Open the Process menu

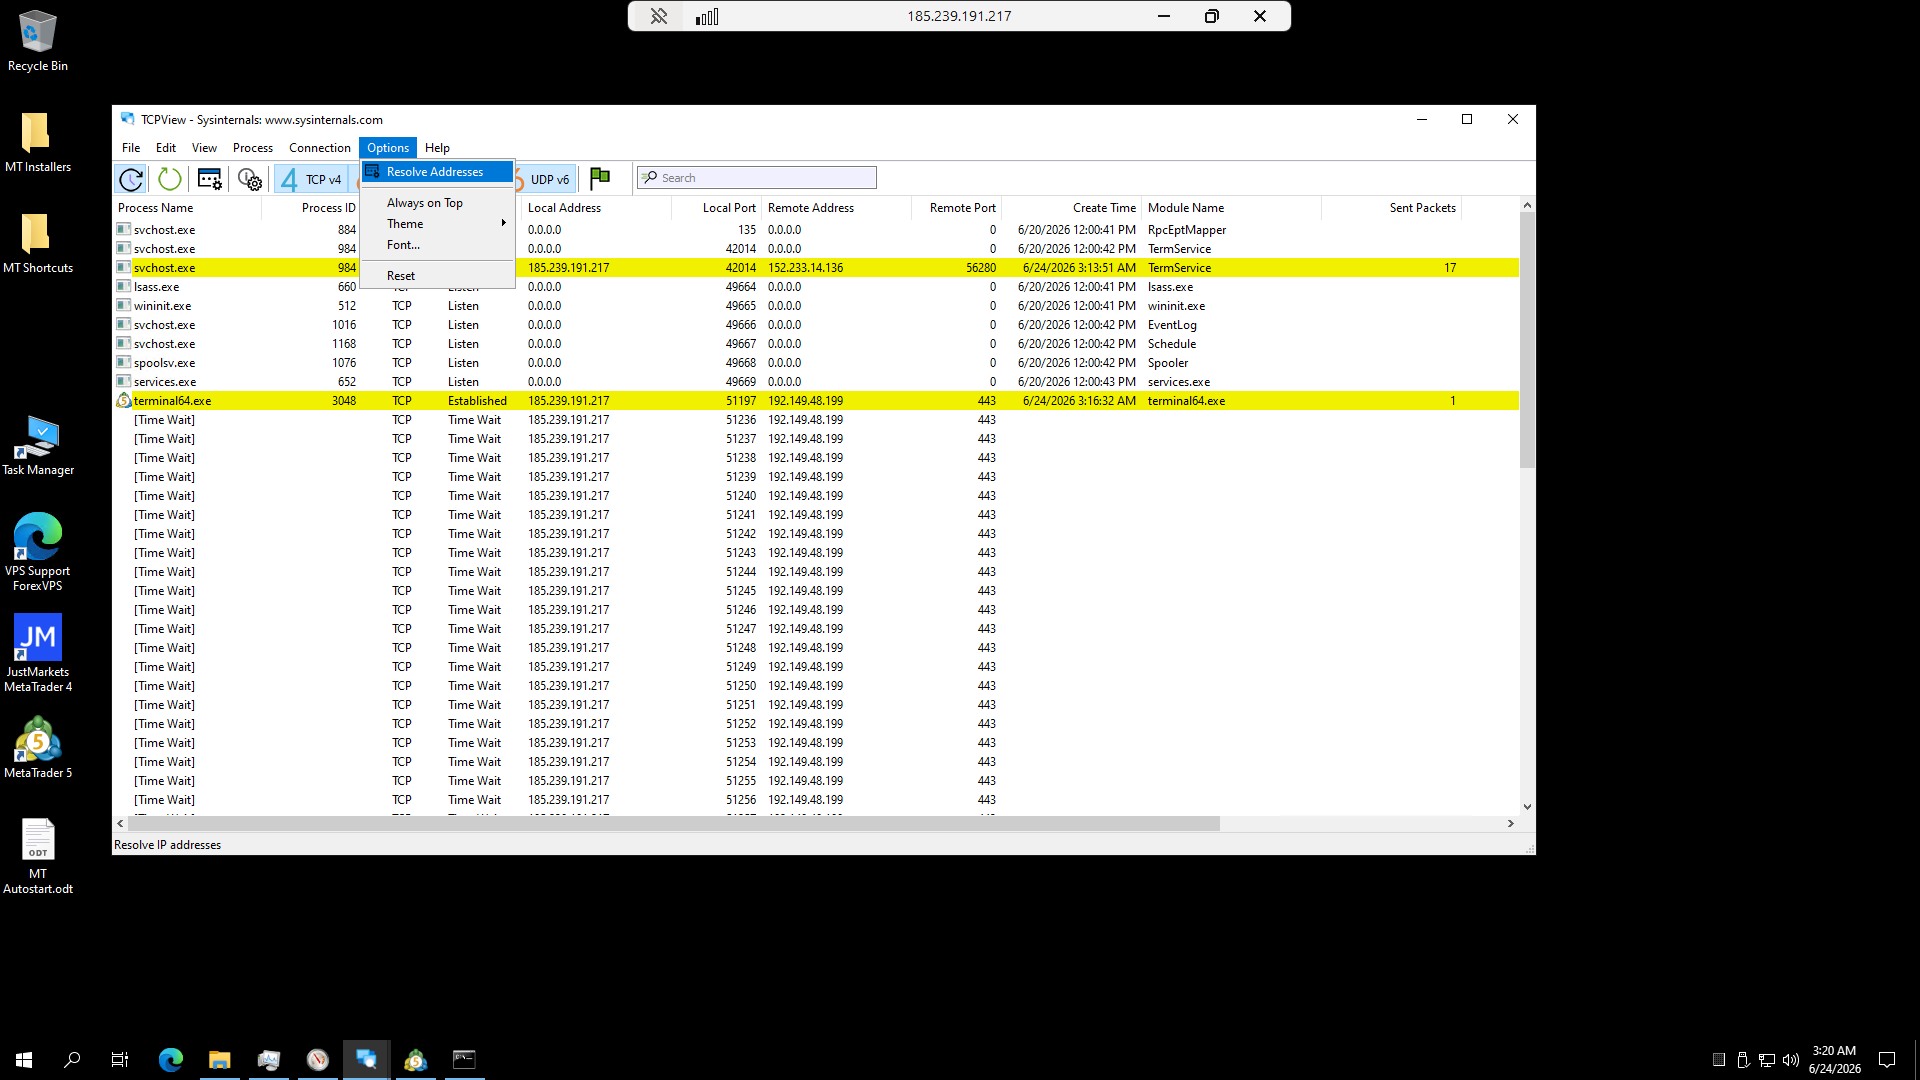tap(253, 148)
